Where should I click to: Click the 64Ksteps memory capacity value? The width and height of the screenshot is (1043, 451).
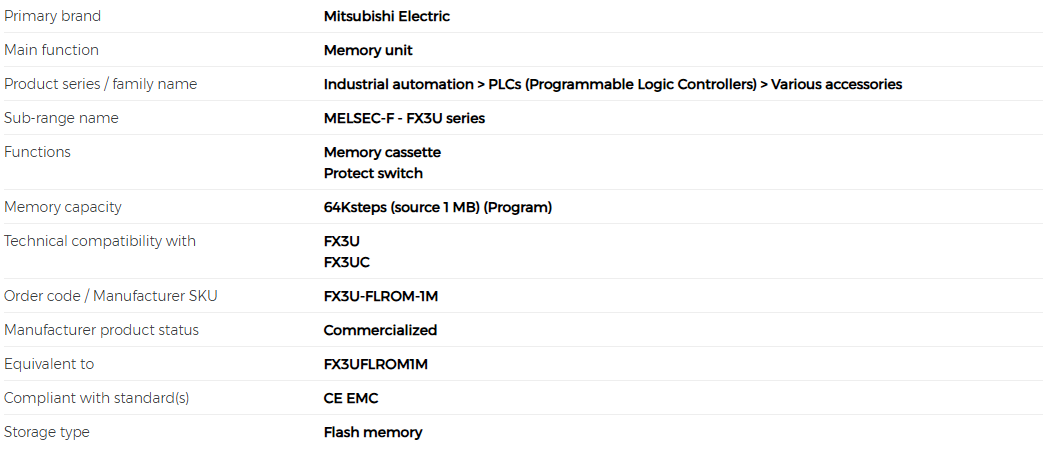coord(437,207)
